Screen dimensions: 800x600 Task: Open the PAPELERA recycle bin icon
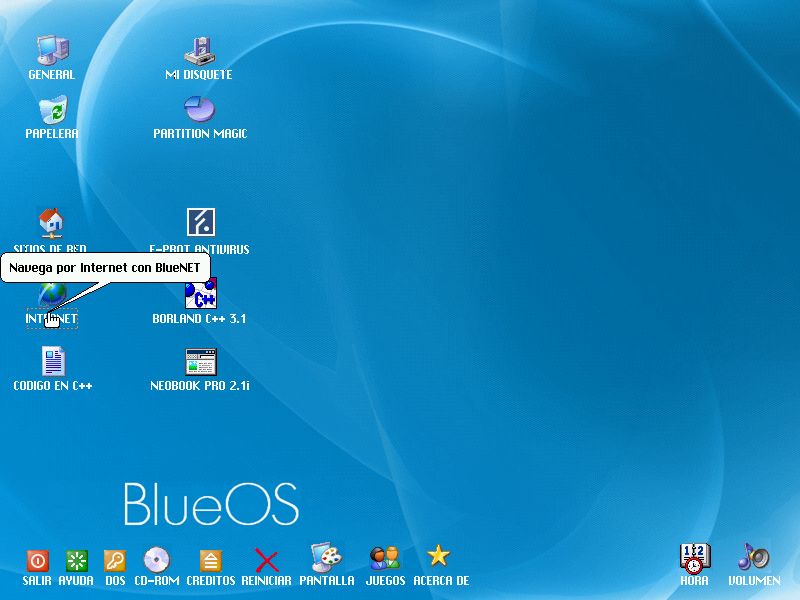[x=53, y=109]
